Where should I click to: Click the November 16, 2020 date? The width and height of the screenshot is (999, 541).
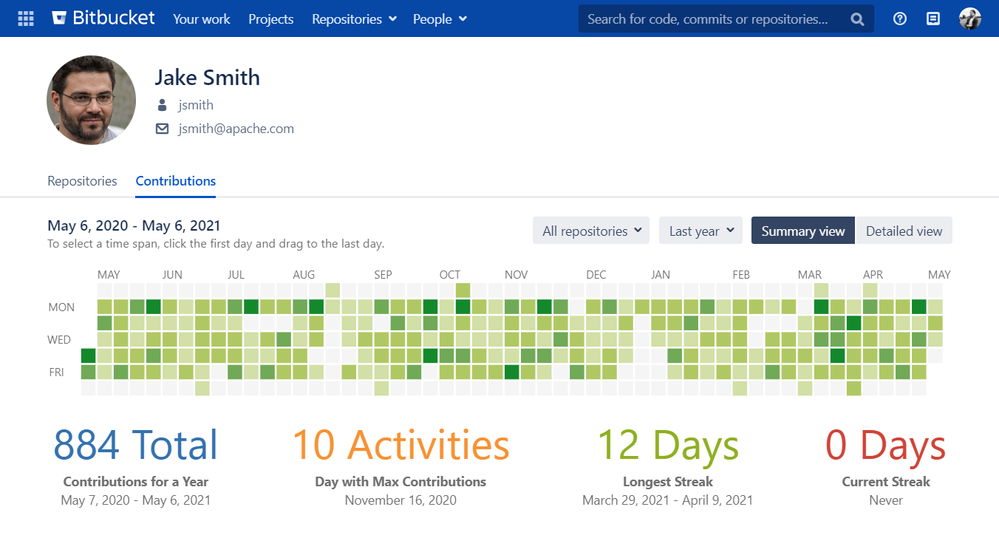[x=401, y=500]
